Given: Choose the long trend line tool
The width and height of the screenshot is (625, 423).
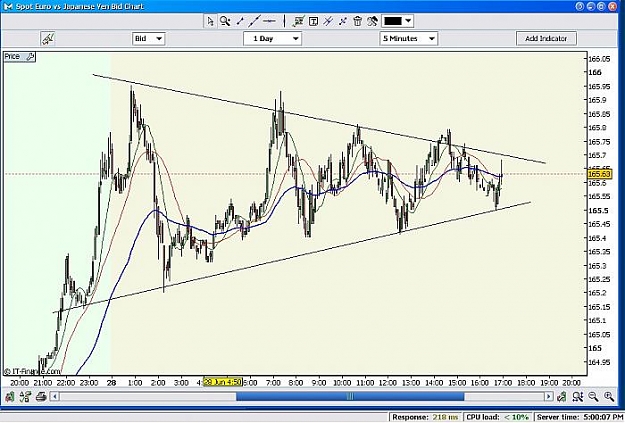Looking at the screenshot, I should click(x=254, y=21).
